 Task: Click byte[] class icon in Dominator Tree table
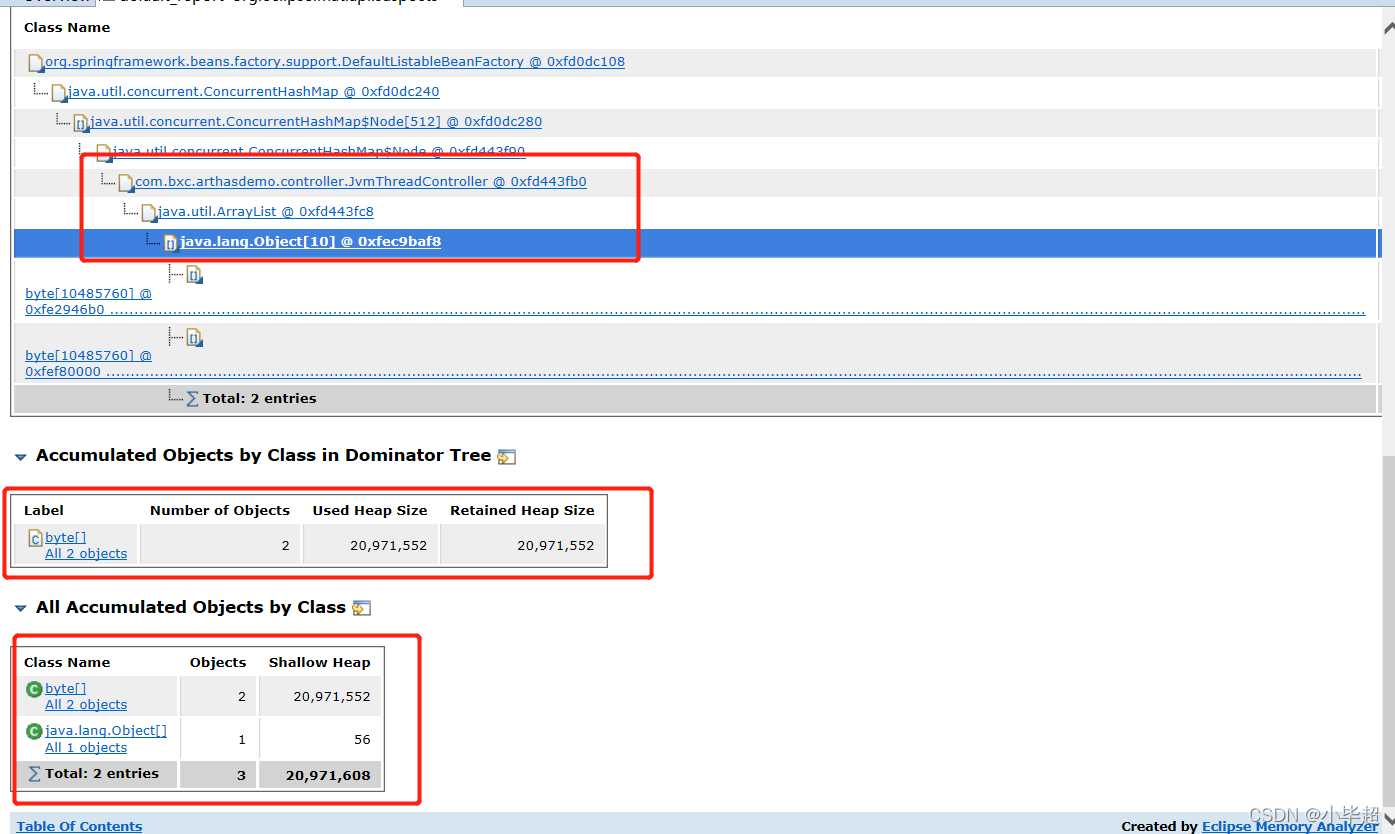[x=35, y=538]
